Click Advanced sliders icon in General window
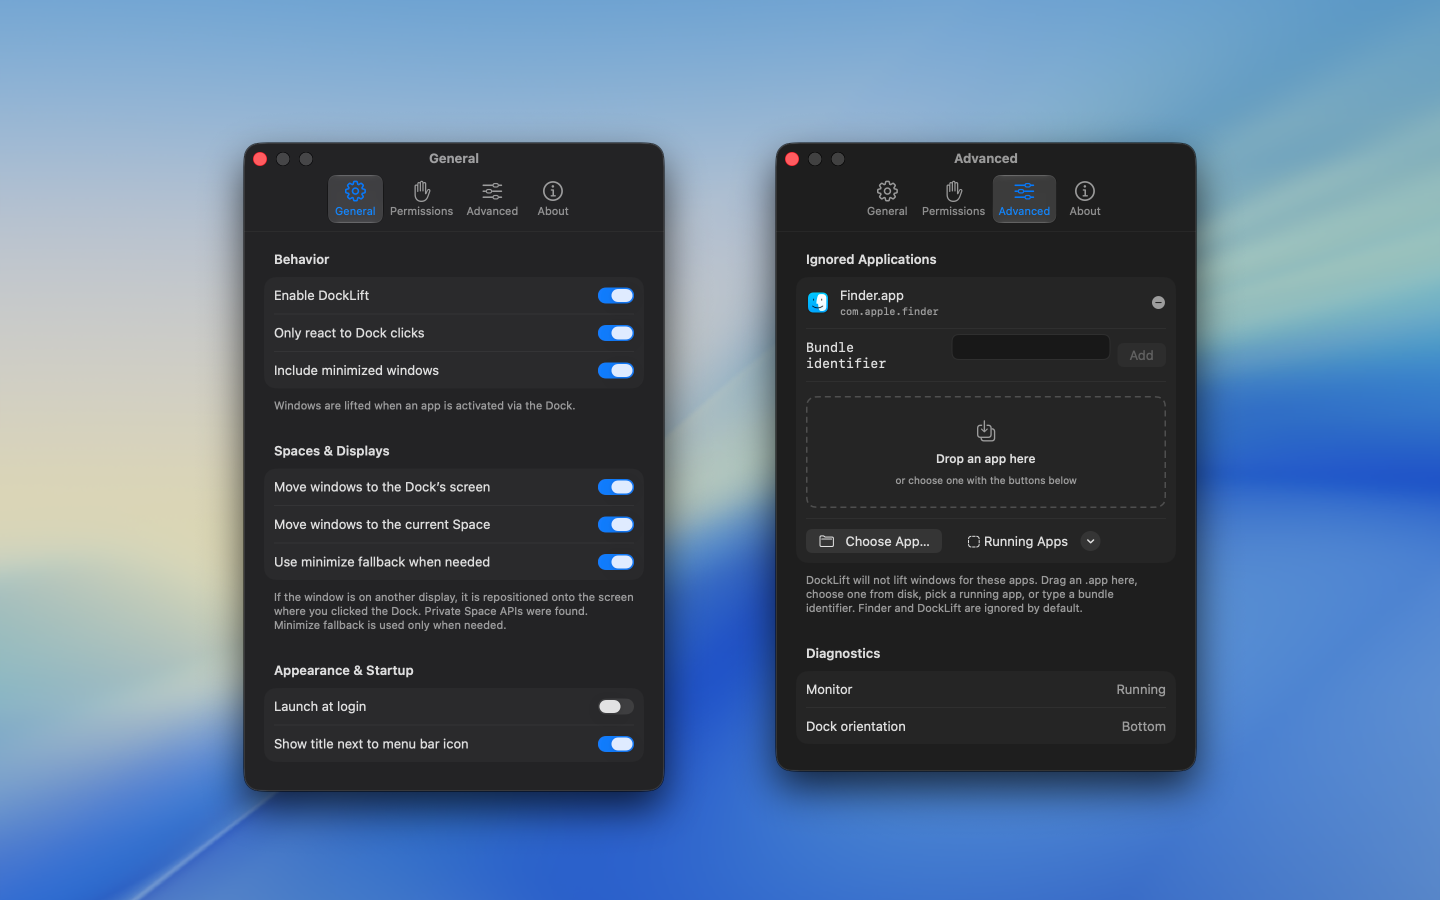The width and height of the screenshot is (1440, 900). [492, 190]
